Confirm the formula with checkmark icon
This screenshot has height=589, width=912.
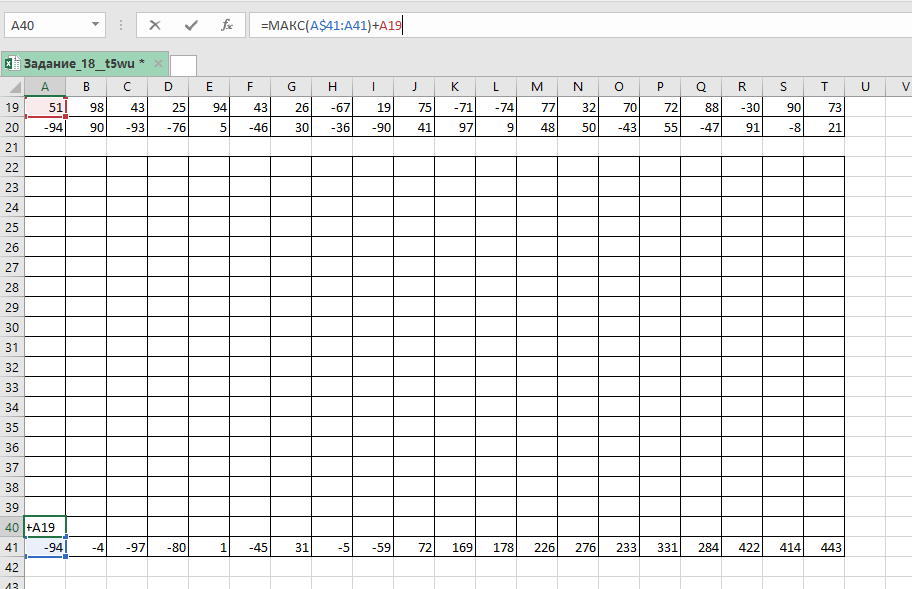[191, 25]
